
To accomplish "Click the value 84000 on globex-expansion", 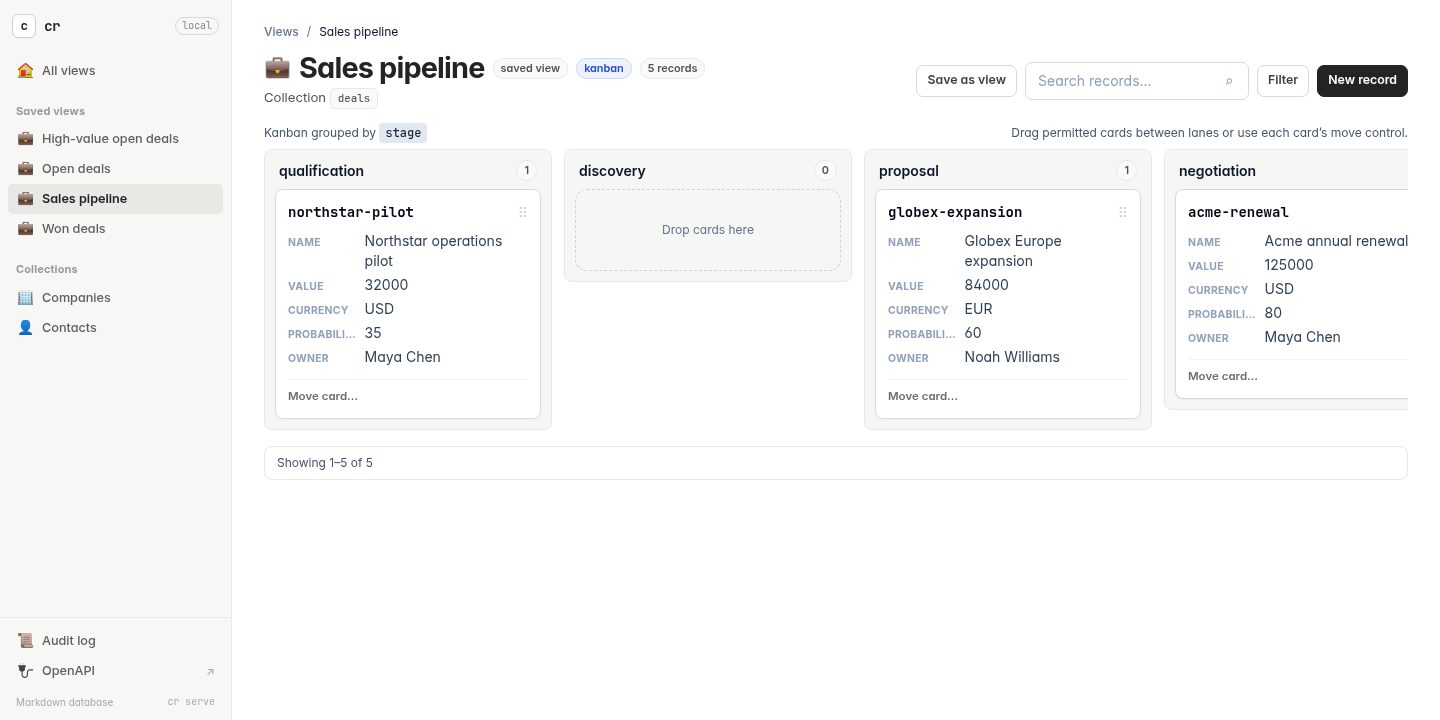I will coord(986,285).
